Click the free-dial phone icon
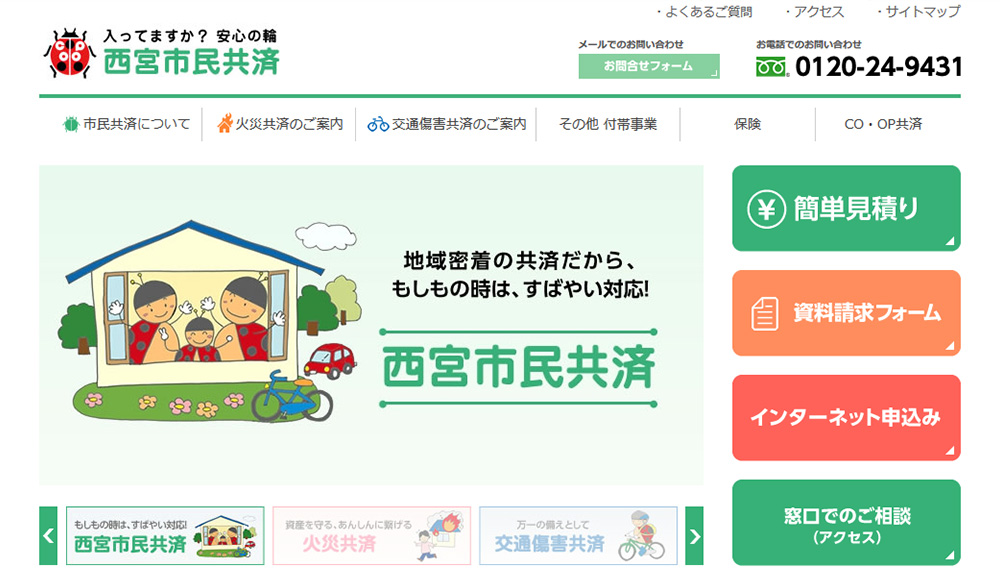The image size is (1000, 580). click(772, 66)
